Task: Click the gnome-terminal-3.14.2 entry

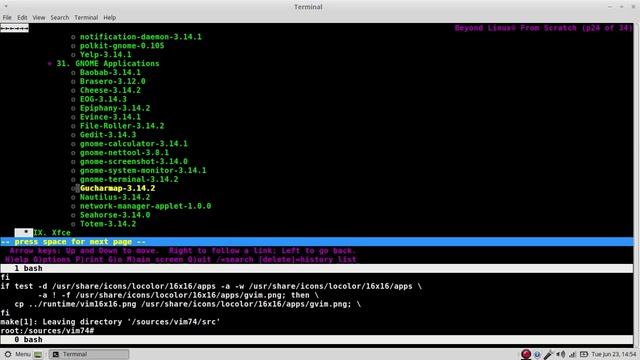Action: click(x=129, y=180)
